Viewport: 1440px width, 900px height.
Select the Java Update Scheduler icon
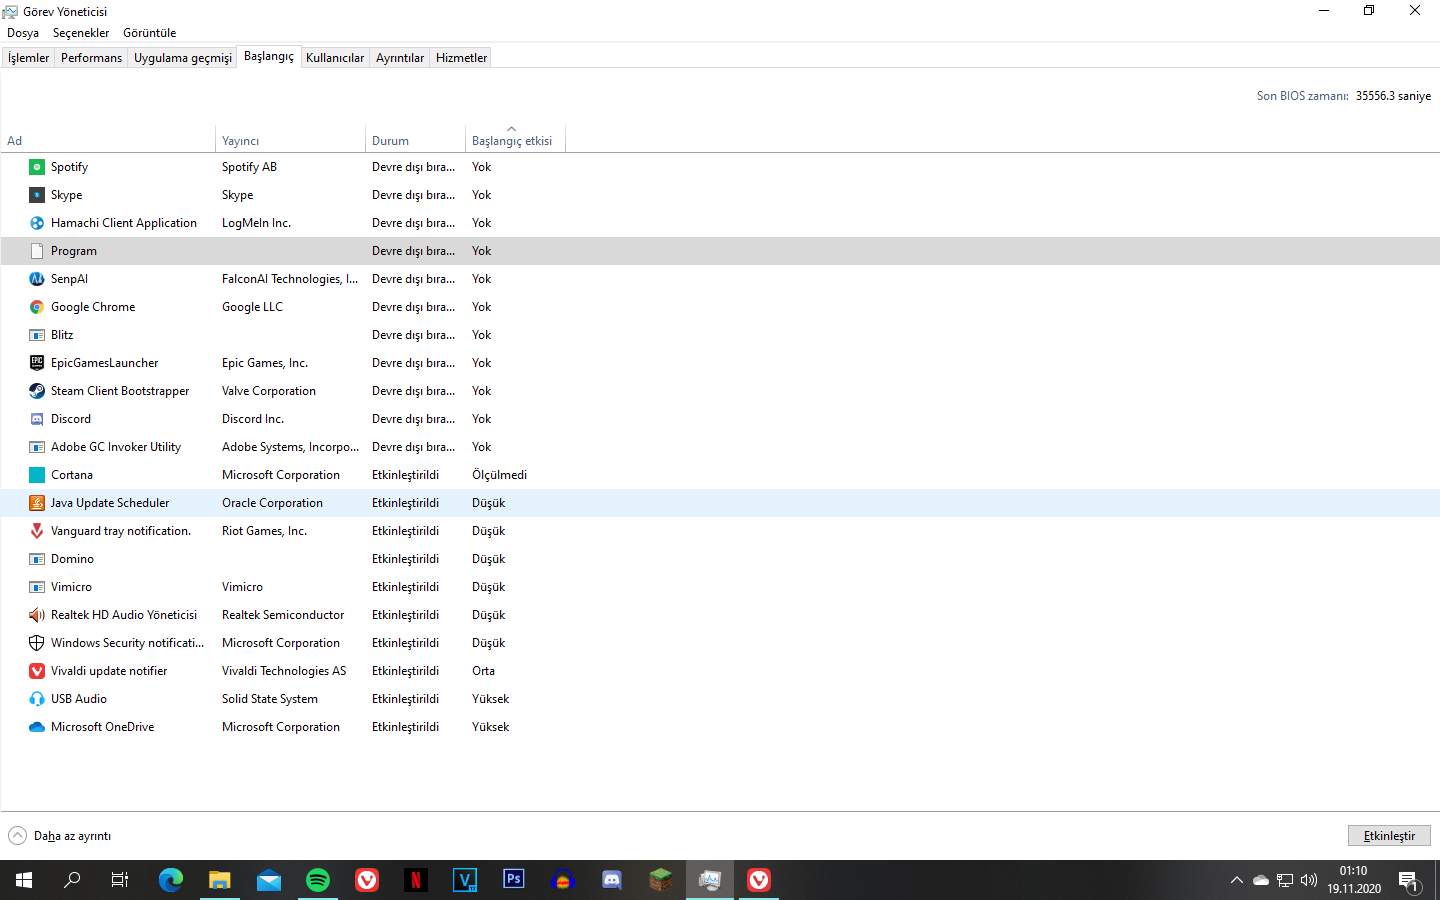(x=37, y=503)
